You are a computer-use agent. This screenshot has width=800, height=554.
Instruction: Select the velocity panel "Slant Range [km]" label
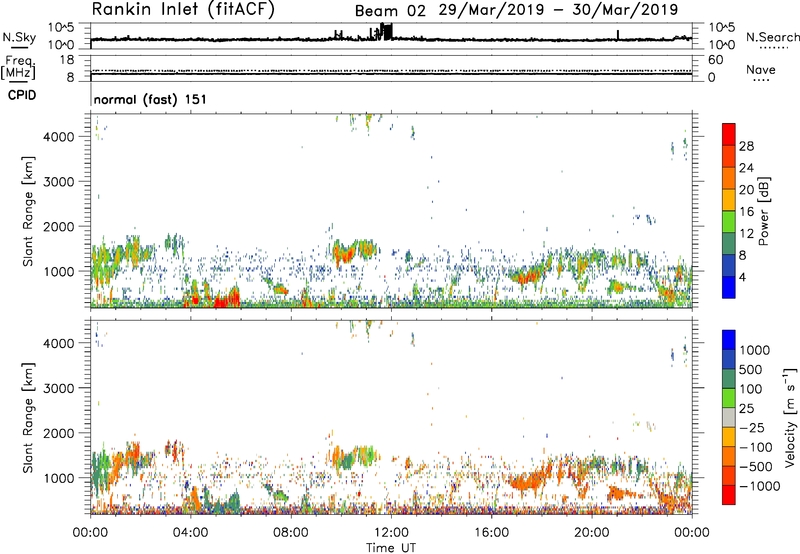[28, 418]
